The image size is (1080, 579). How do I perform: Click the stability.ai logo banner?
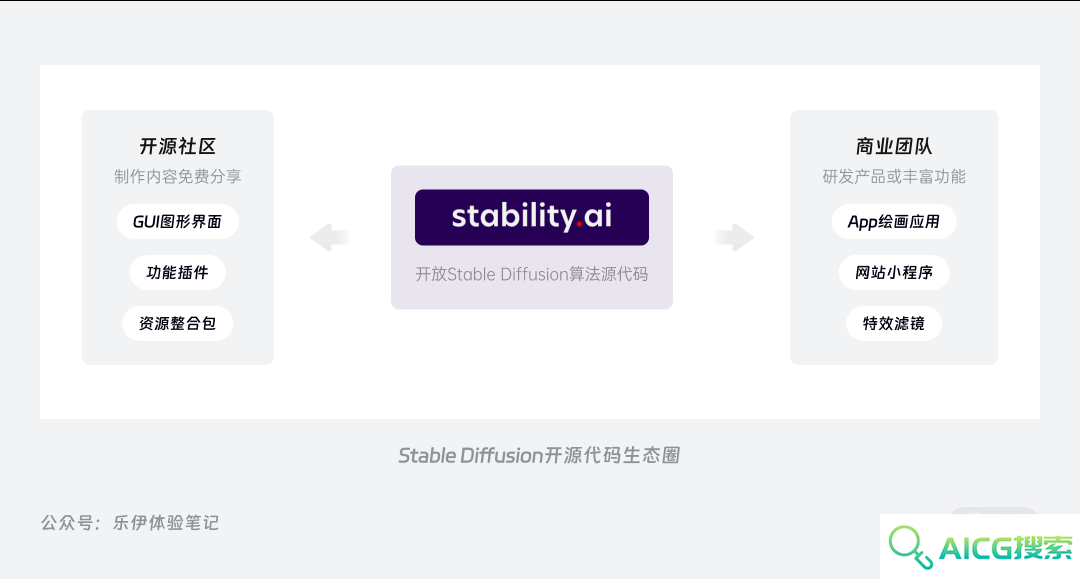(532, 218)
